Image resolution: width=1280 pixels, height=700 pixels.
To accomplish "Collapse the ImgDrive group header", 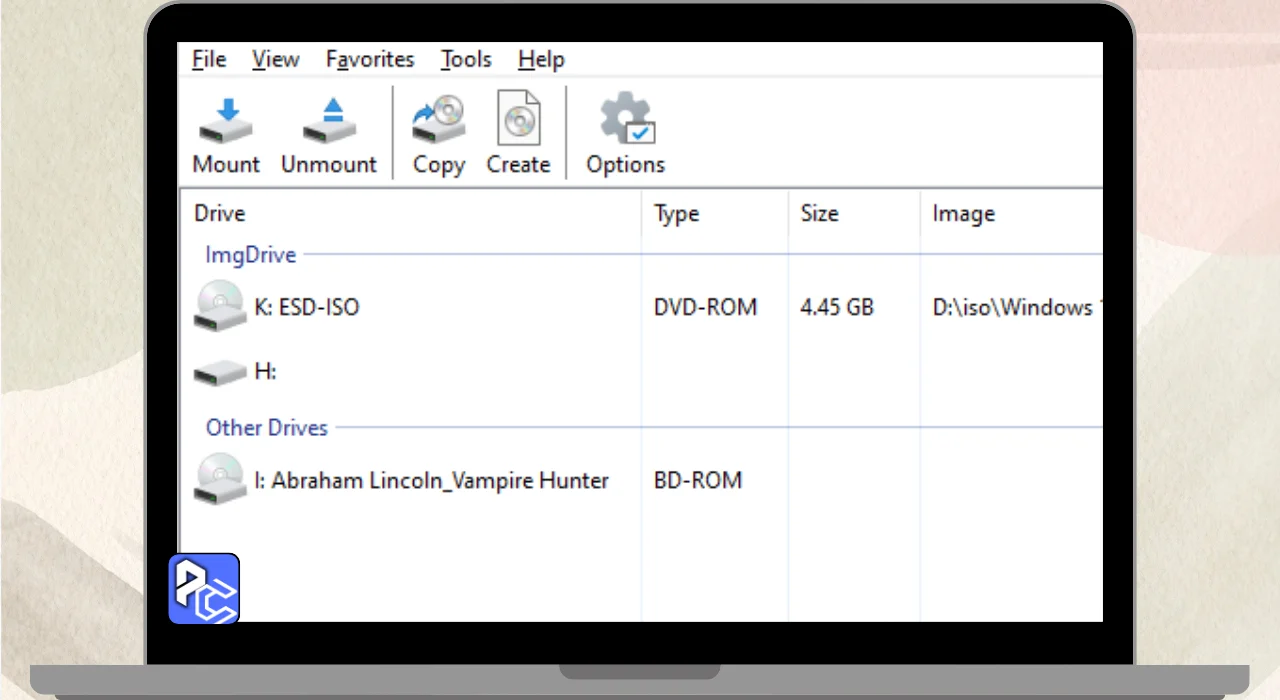I will [251, 255].
